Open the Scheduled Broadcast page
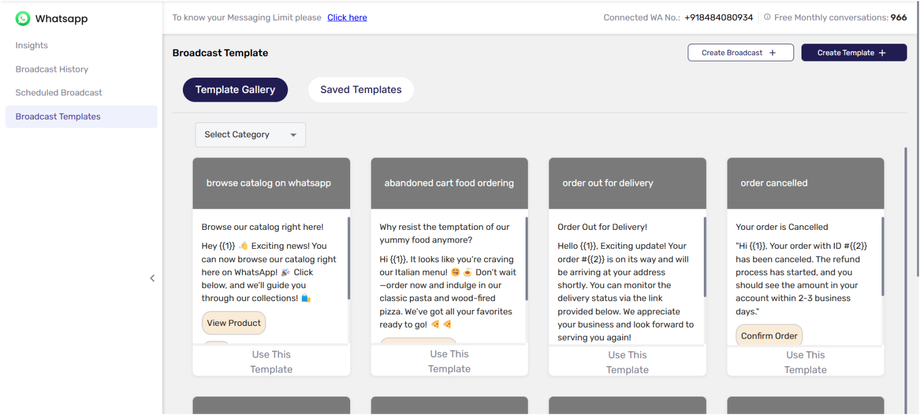The image size is (920, 415). point(59,92)
